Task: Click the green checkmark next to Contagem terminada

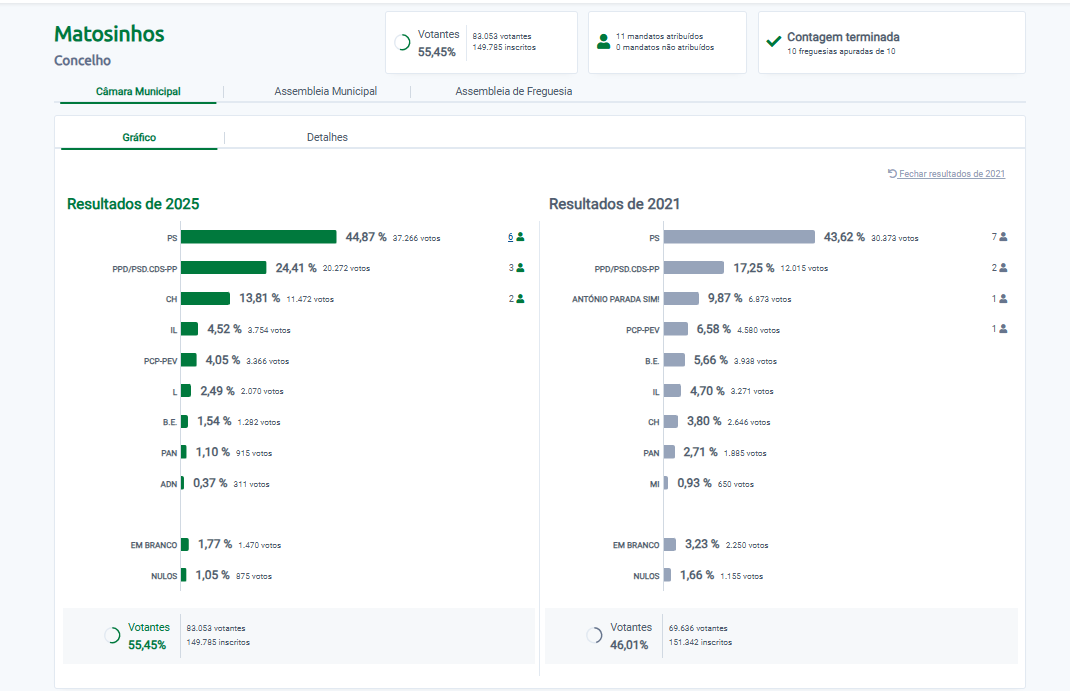Action: click(x=773, y=42)
